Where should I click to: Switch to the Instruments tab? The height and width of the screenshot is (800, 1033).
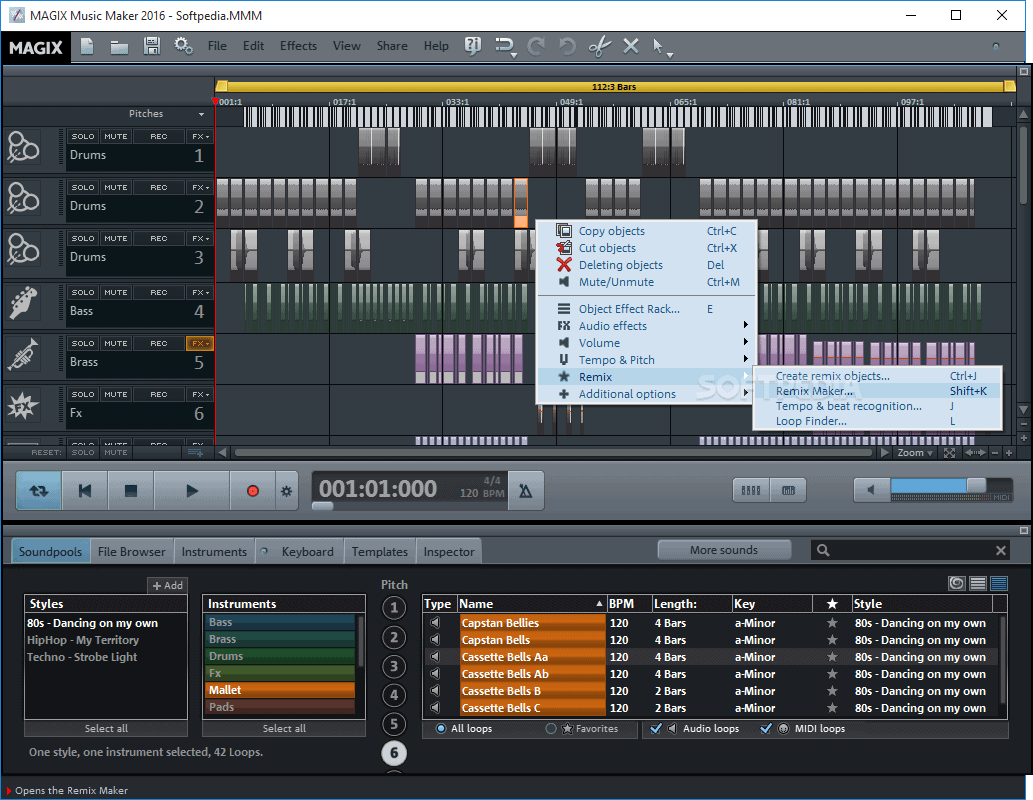pos(214,550)
